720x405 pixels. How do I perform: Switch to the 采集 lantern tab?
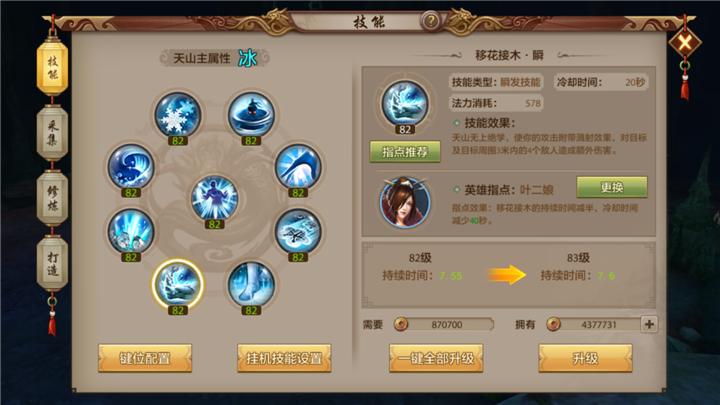click(52, 132)
